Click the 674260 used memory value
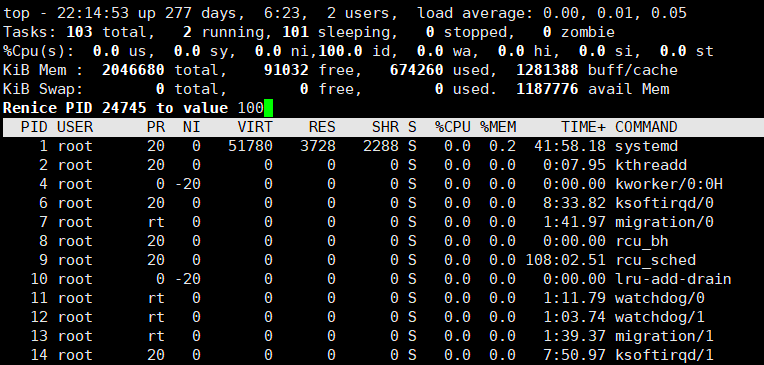This screenshot has height=365, width=764. 417,70
